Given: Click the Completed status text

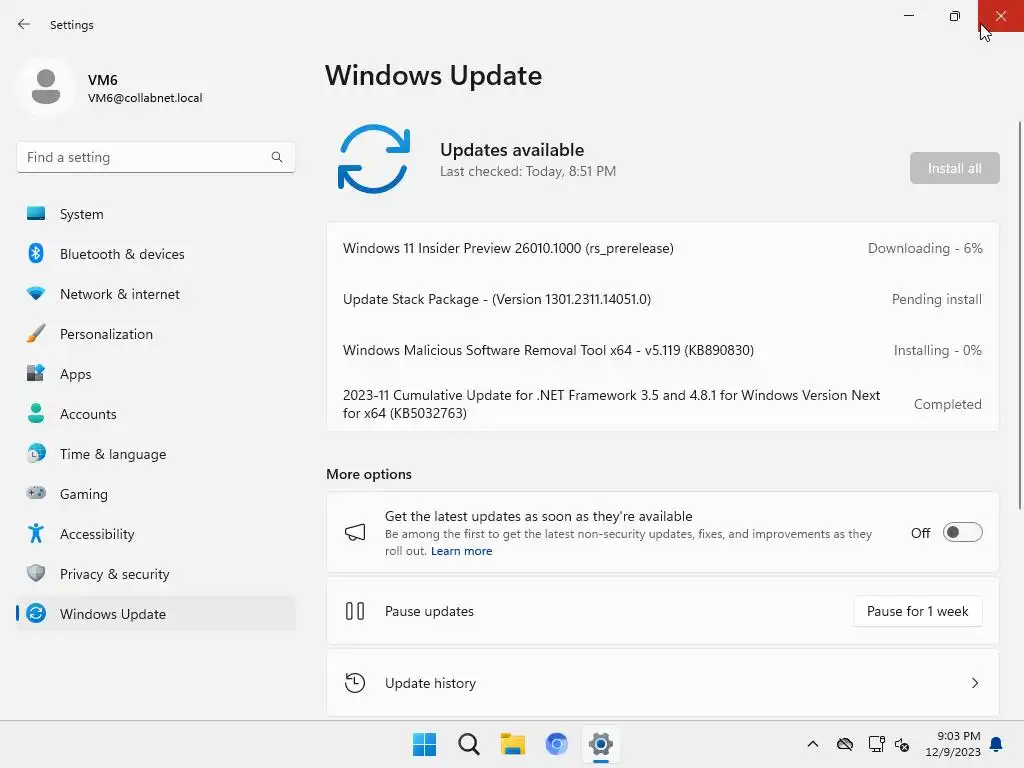Looking at the screenshot, I should [x=948, y=404].
